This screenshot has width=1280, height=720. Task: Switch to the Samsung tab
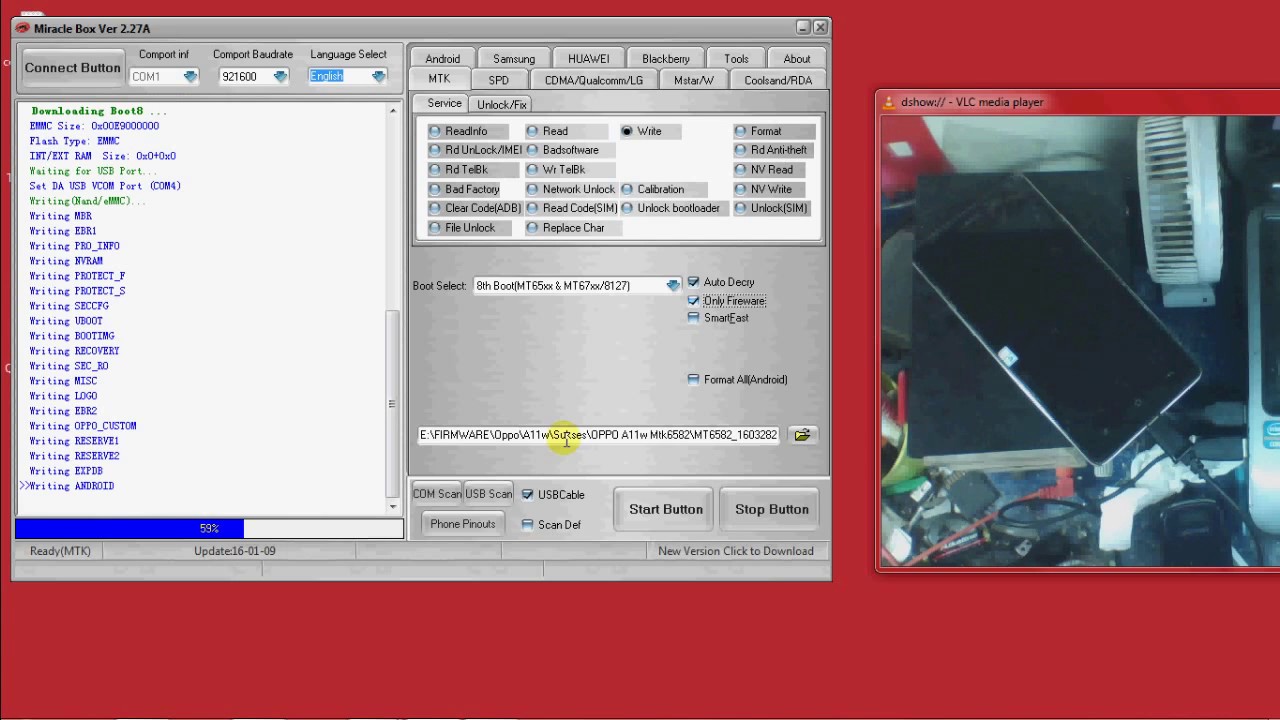click(514, 59)
